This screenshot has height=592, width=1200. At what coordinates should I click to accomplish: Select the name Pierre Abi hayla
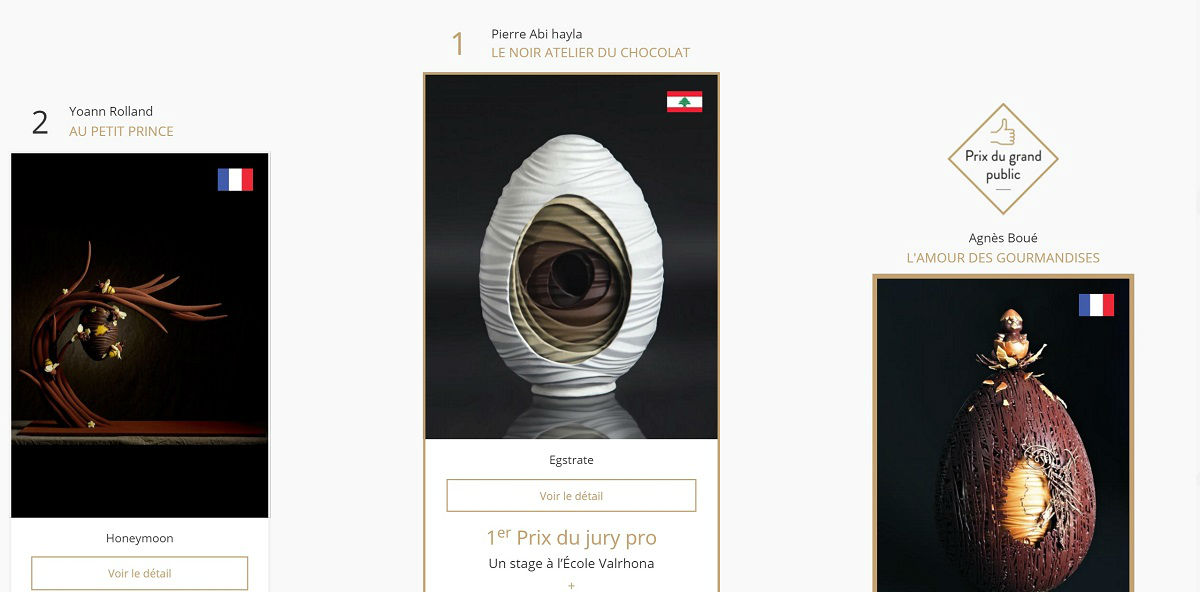coord(537,34)
